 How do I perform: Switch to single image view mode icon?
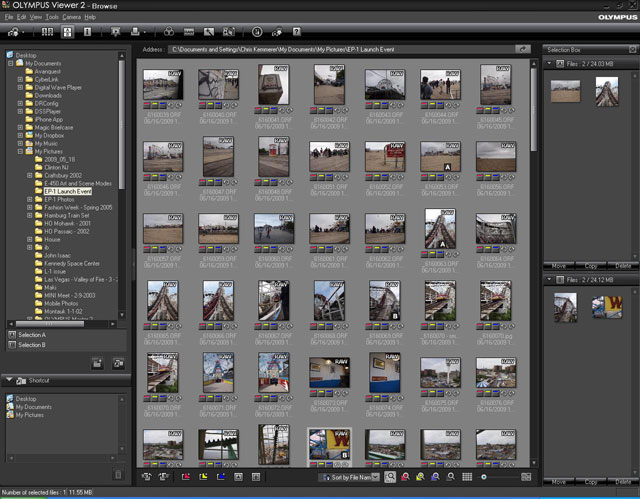click(x=87, y=32)
